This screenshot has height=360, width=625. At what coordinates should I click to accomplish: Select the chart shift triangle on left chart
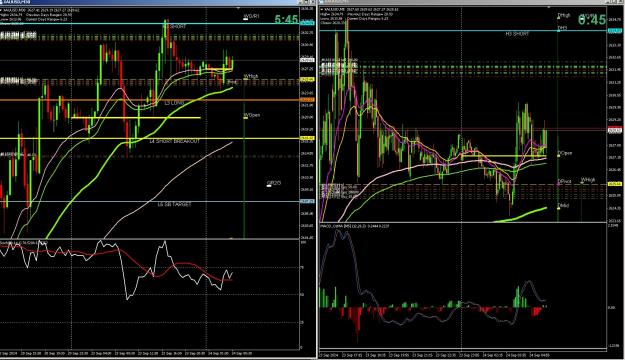click(238, 8)
